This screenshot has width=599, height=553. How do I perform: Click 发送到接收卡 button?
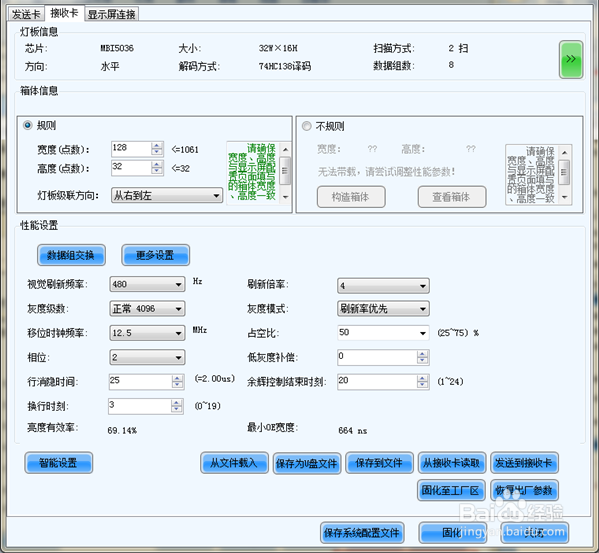525,463
